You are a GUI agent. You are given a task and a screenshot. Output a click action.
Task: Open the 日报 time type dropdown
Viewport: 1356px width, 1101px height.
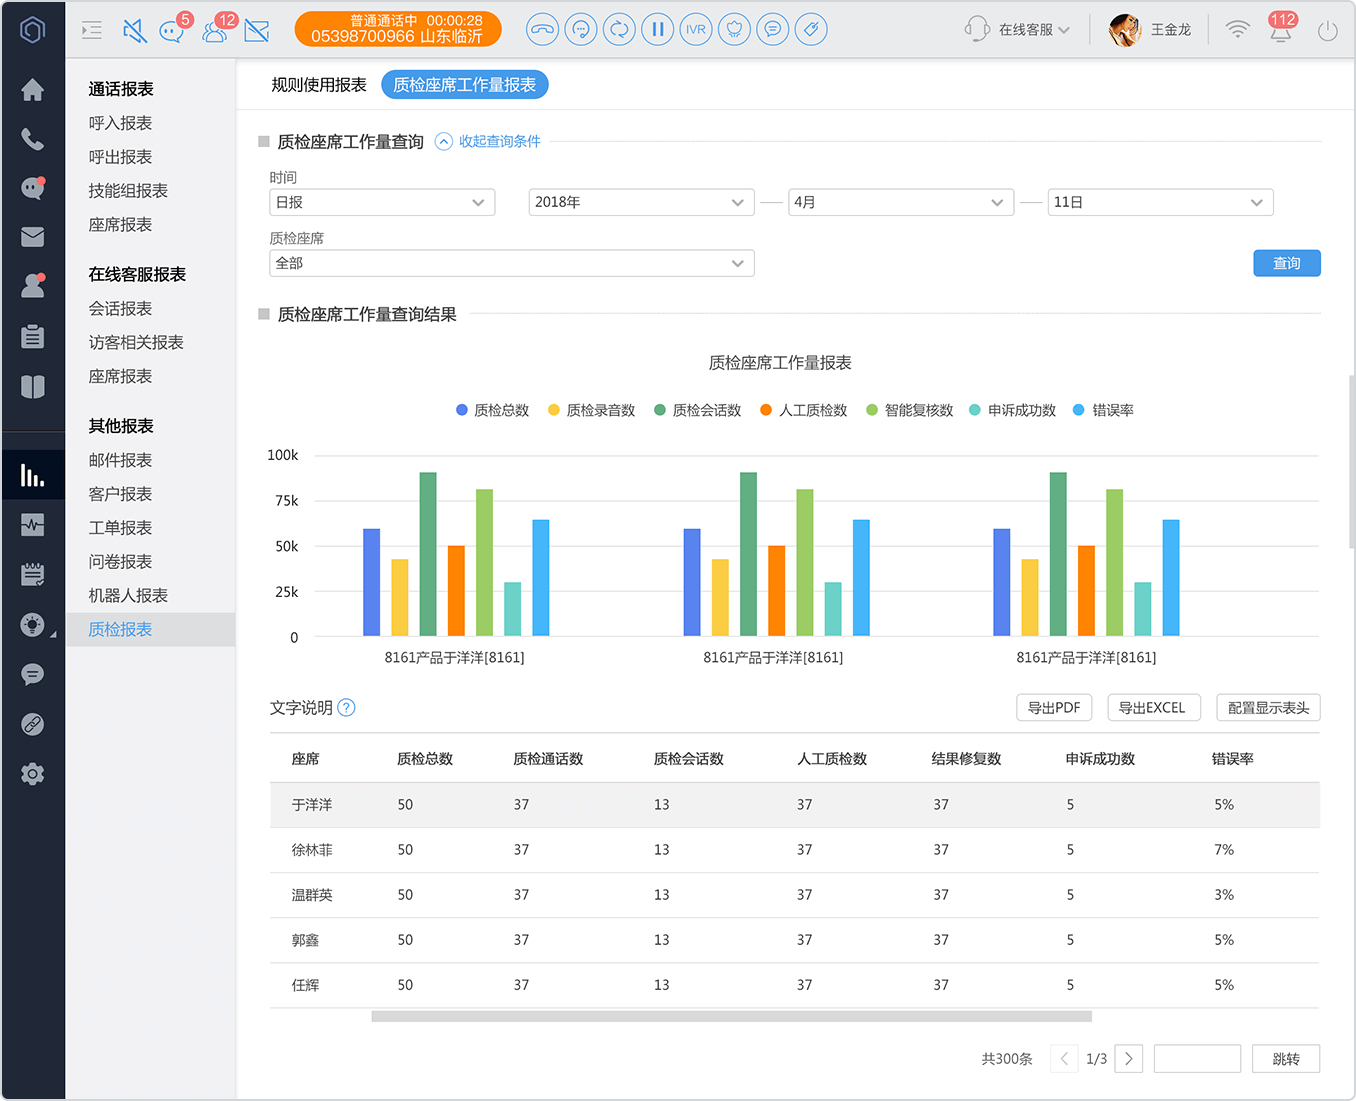point(382,202)
